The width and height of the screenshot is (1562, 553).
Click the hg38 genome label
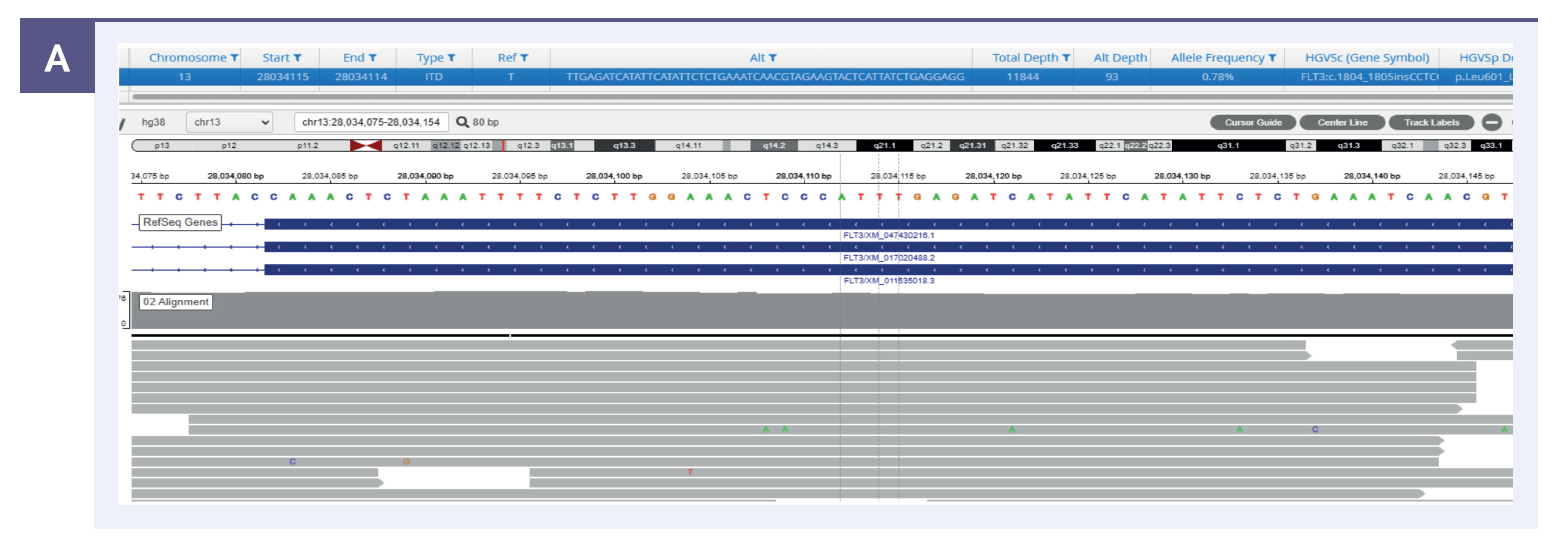pos(154,122)
